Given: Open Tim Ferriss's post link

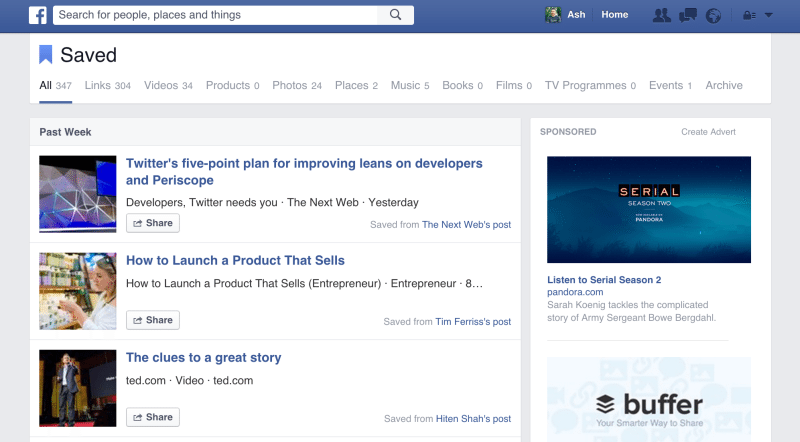Looking at the screenshot, I should (x=473, y=322).
